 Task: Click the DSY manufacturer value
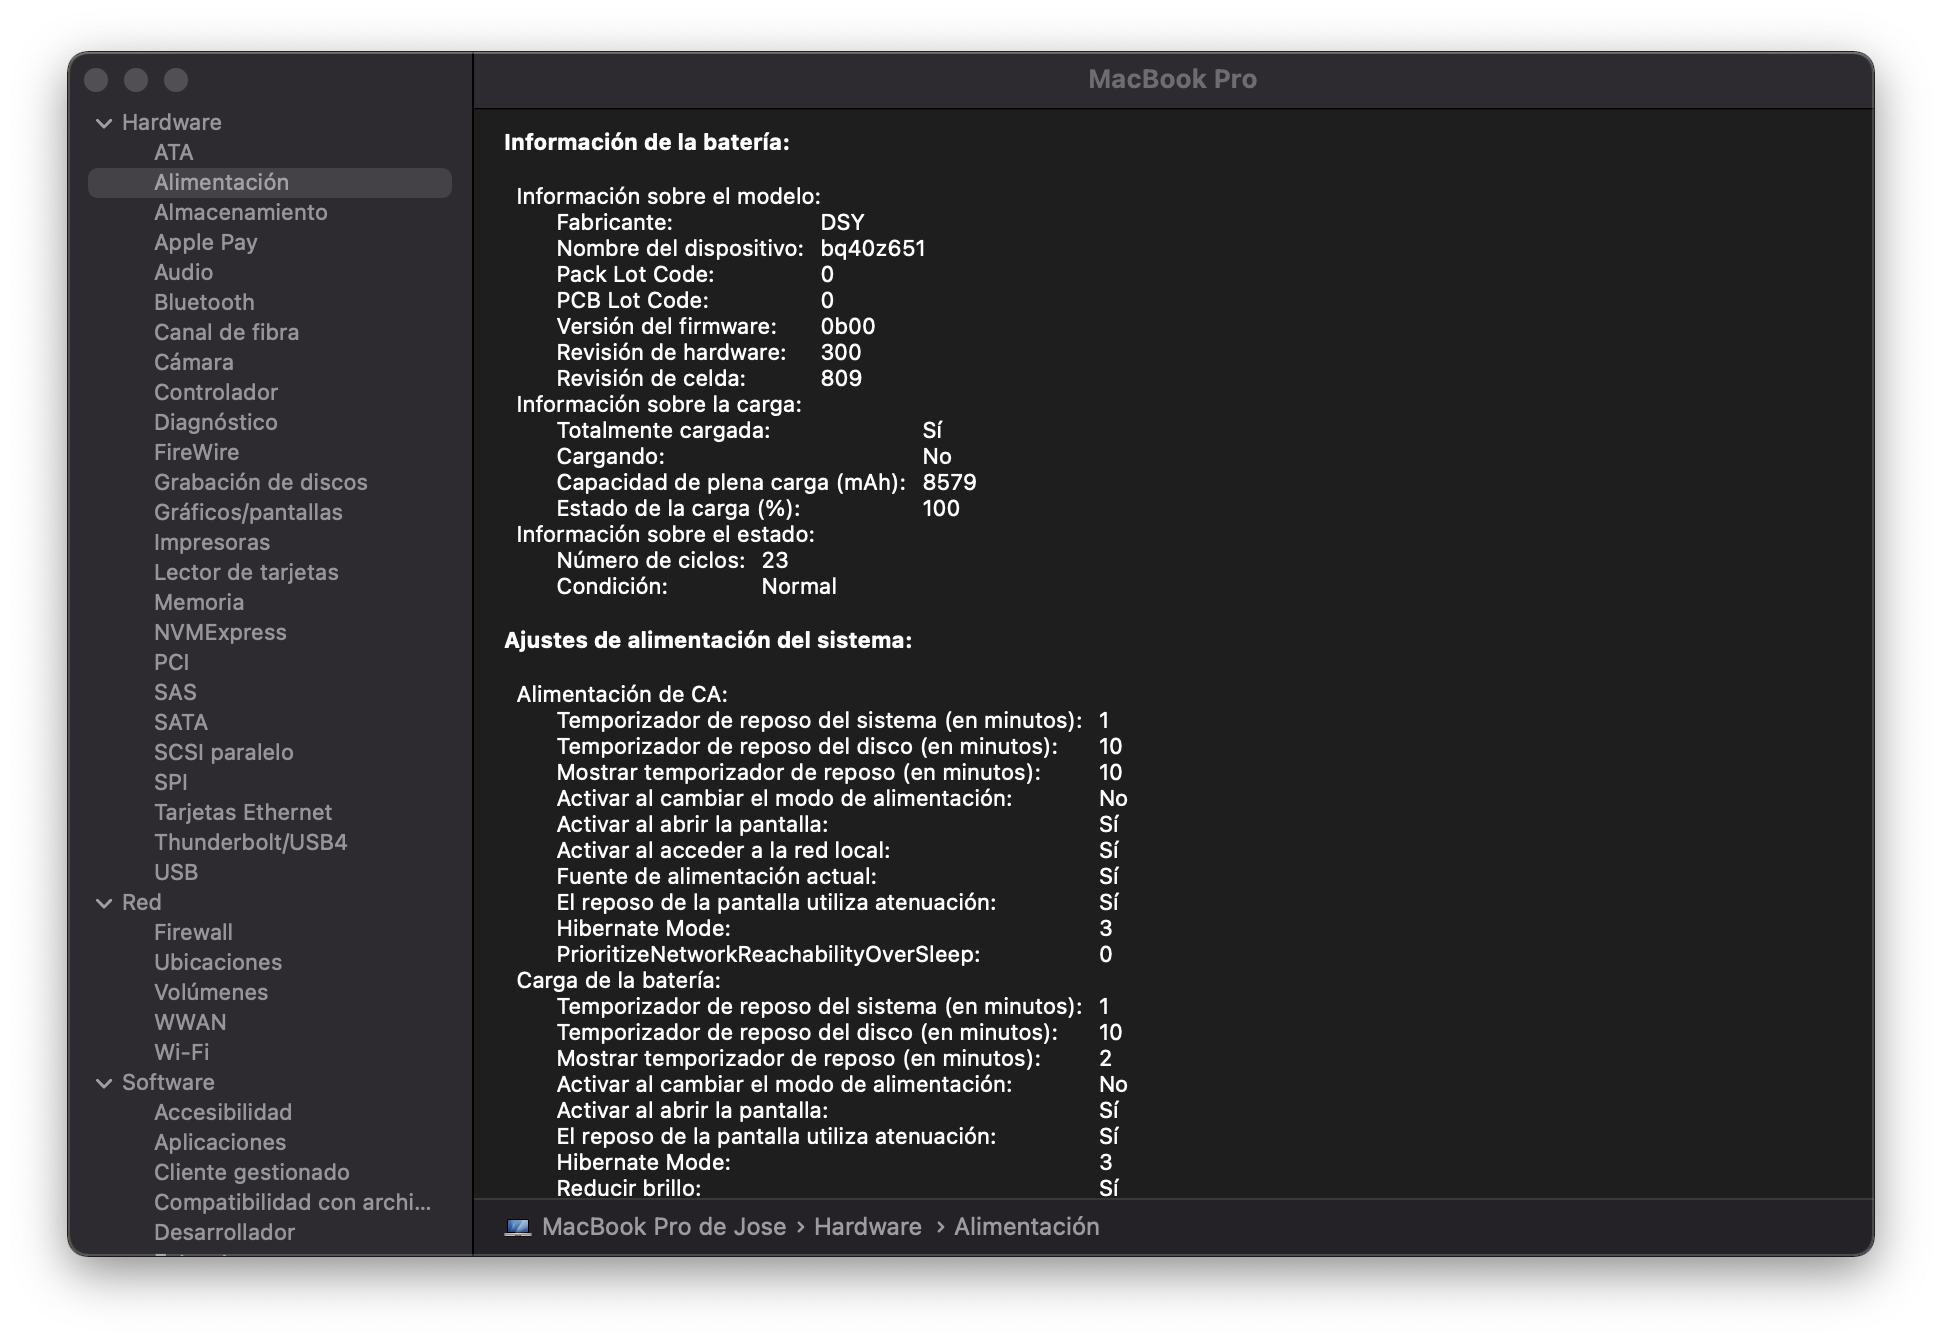pos(842,222)
